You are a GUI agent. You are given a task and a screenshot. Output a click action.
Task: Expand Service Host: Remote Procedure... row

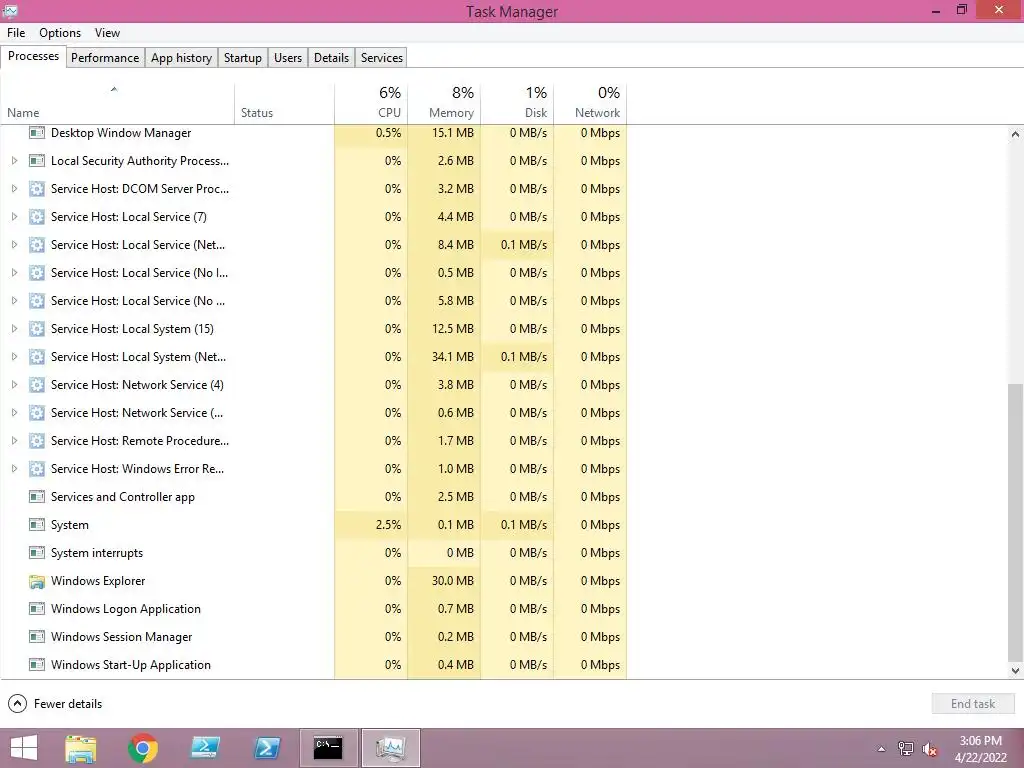pyautogui.click(x=14, y=441)
